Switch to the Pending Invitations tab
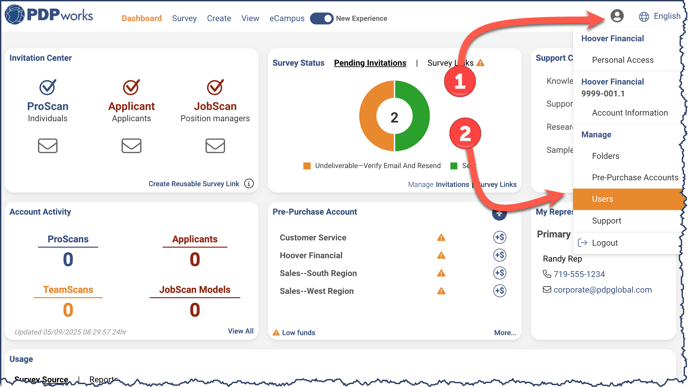The image size is (688, 387). coord(370,63)
